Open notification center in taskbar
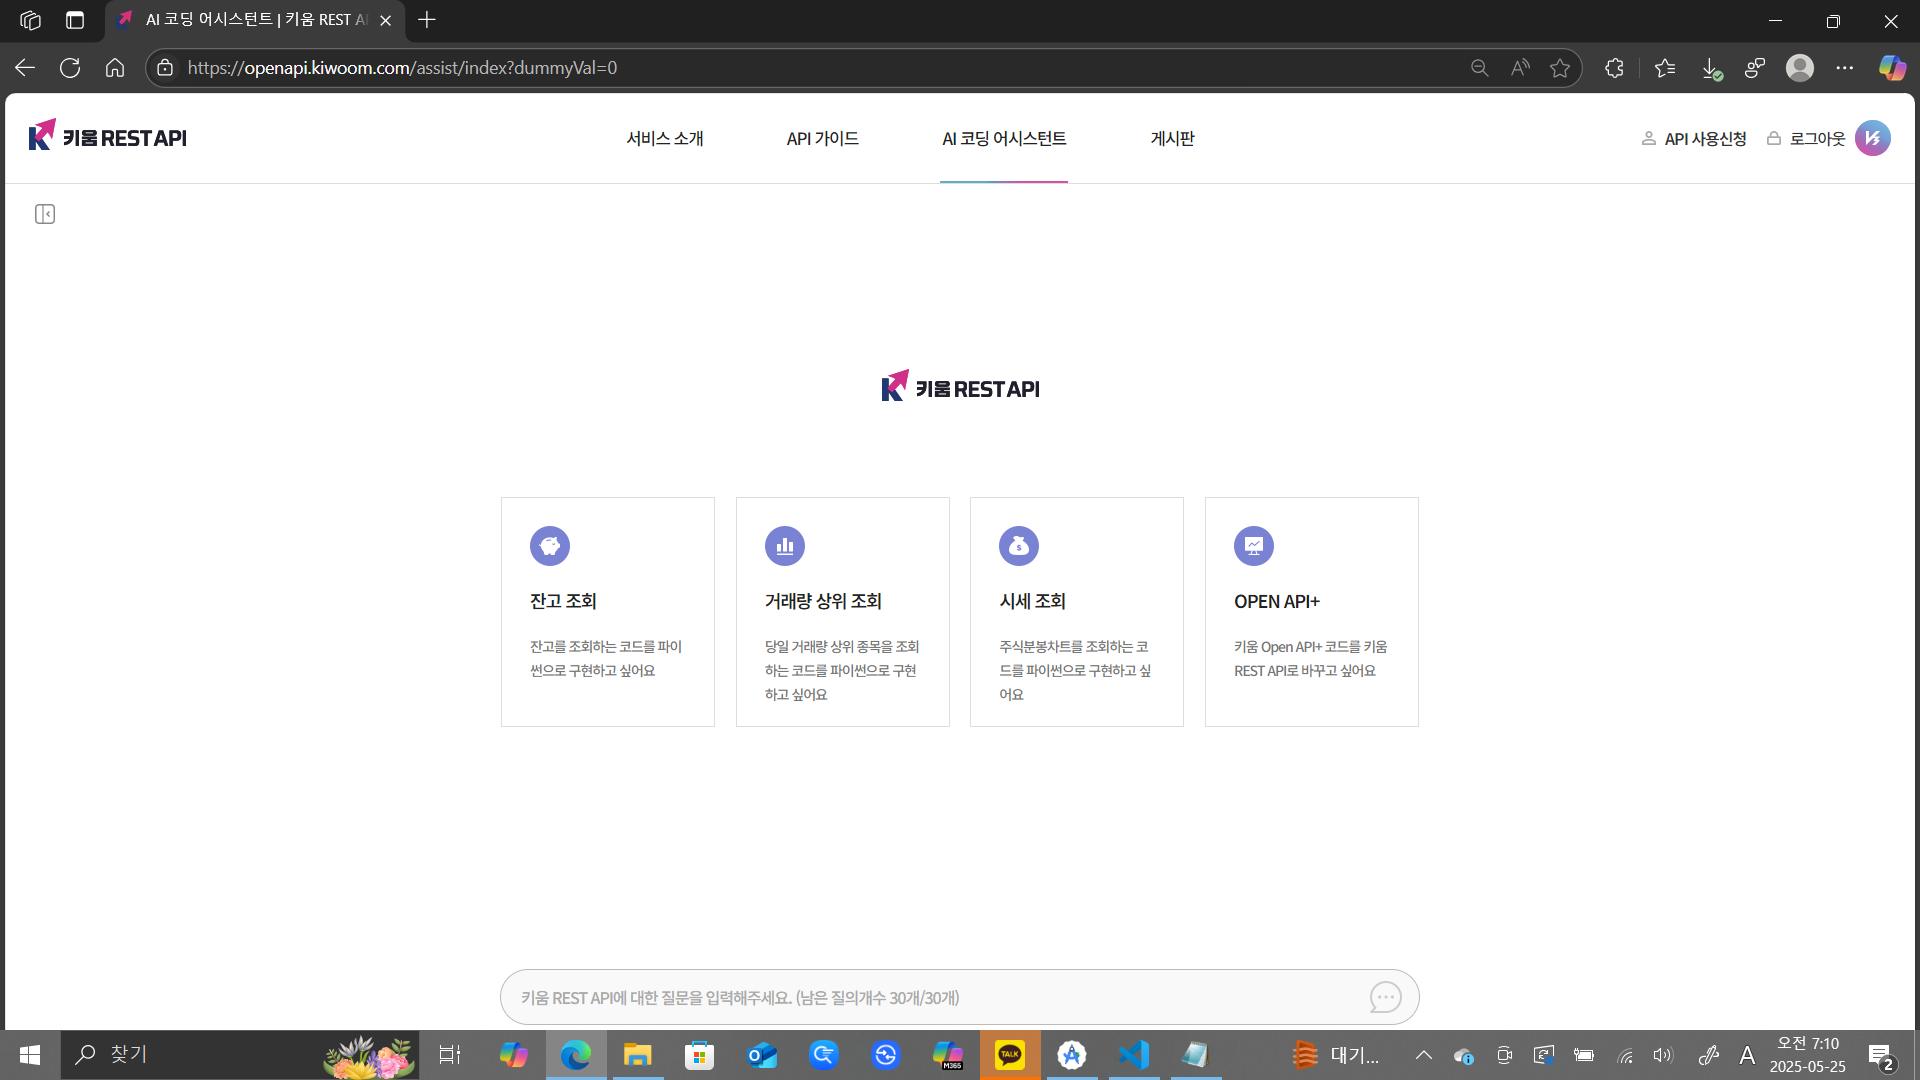Image resolution: width=1920 pixels, height=1080 pixels. pyautogui.click(x=1881, y=1055)
